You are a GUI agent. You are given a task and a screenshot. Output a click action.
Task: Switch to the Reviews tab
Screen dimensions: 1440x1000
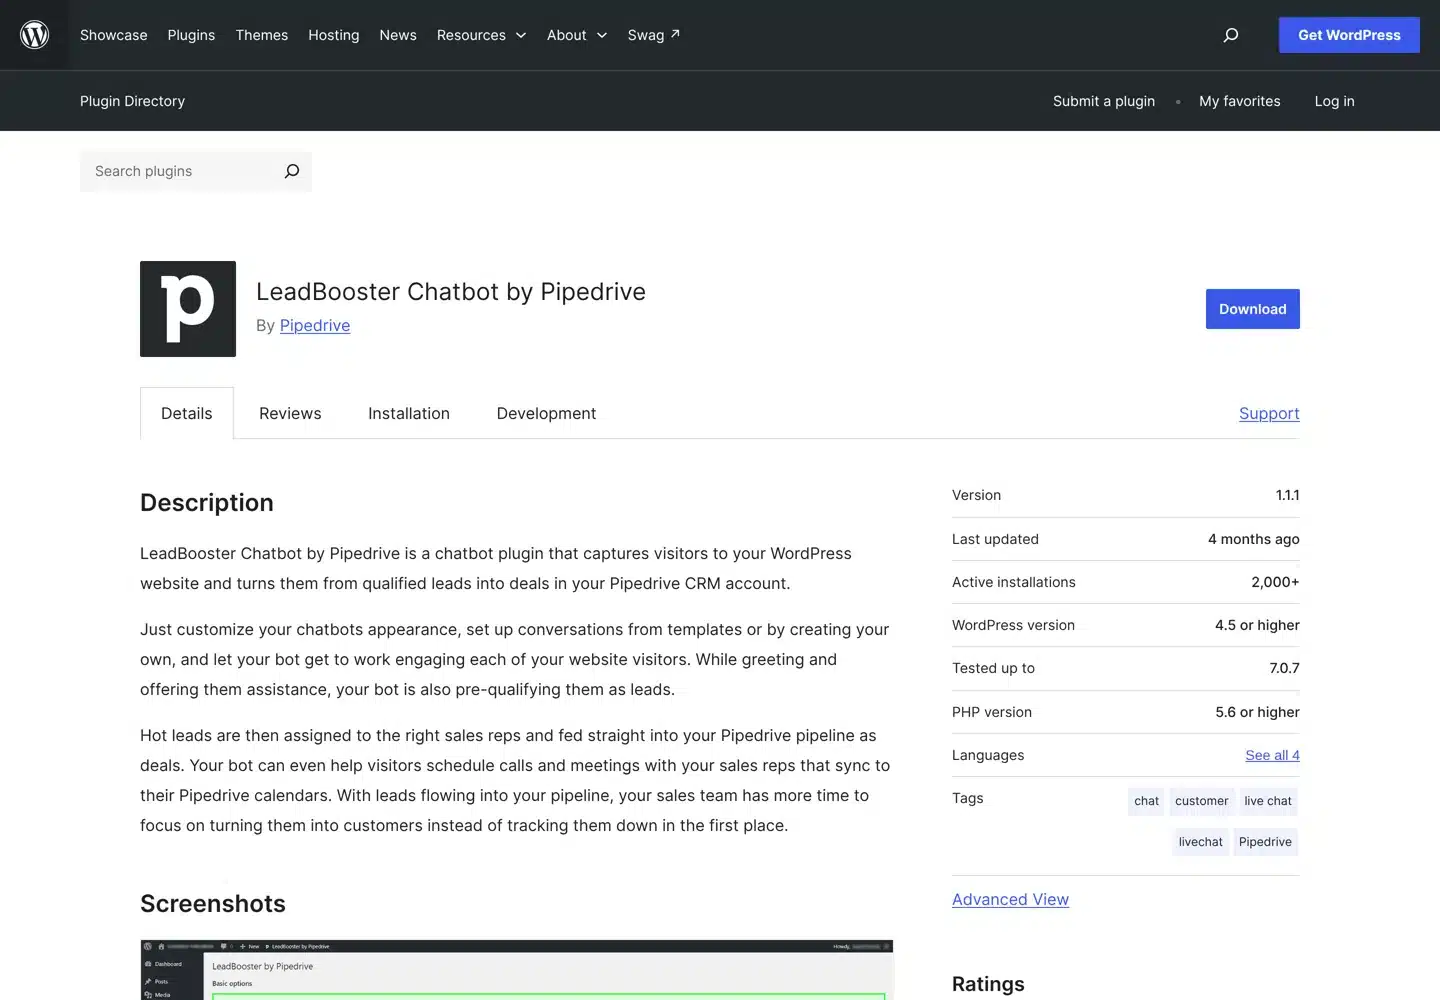click(290, 413)
